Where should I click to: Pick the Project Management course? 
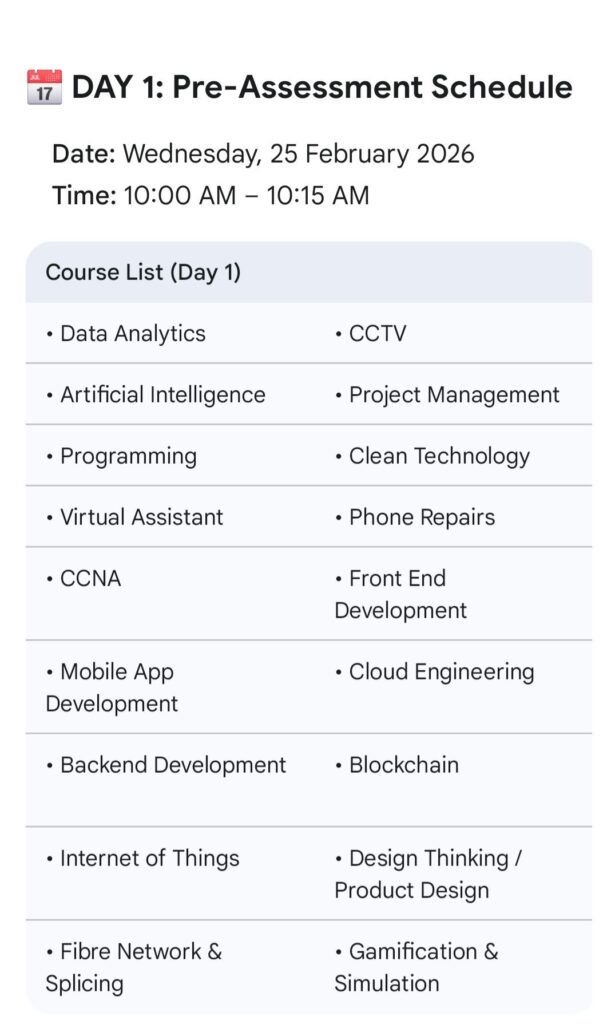(453, 395)
